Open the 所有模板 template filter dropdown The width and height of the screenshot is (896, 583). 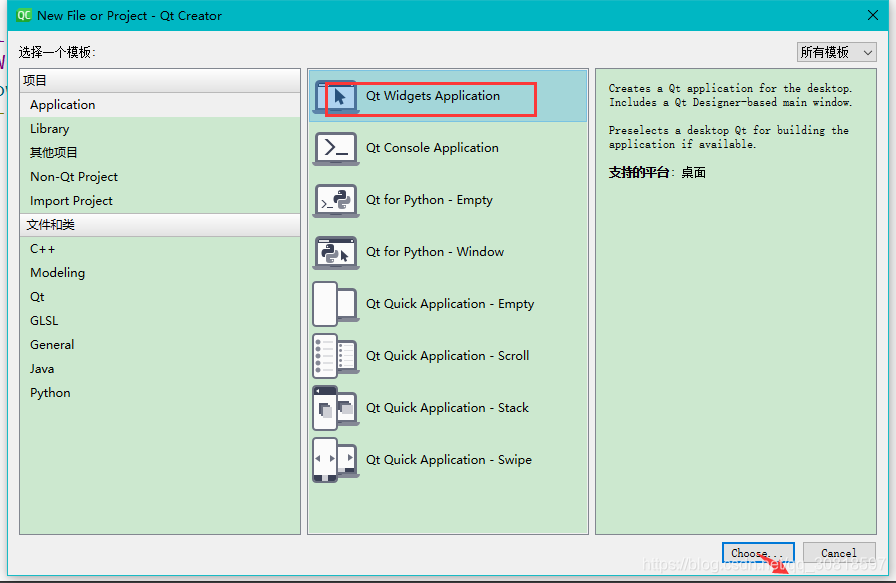click(837, 52)
